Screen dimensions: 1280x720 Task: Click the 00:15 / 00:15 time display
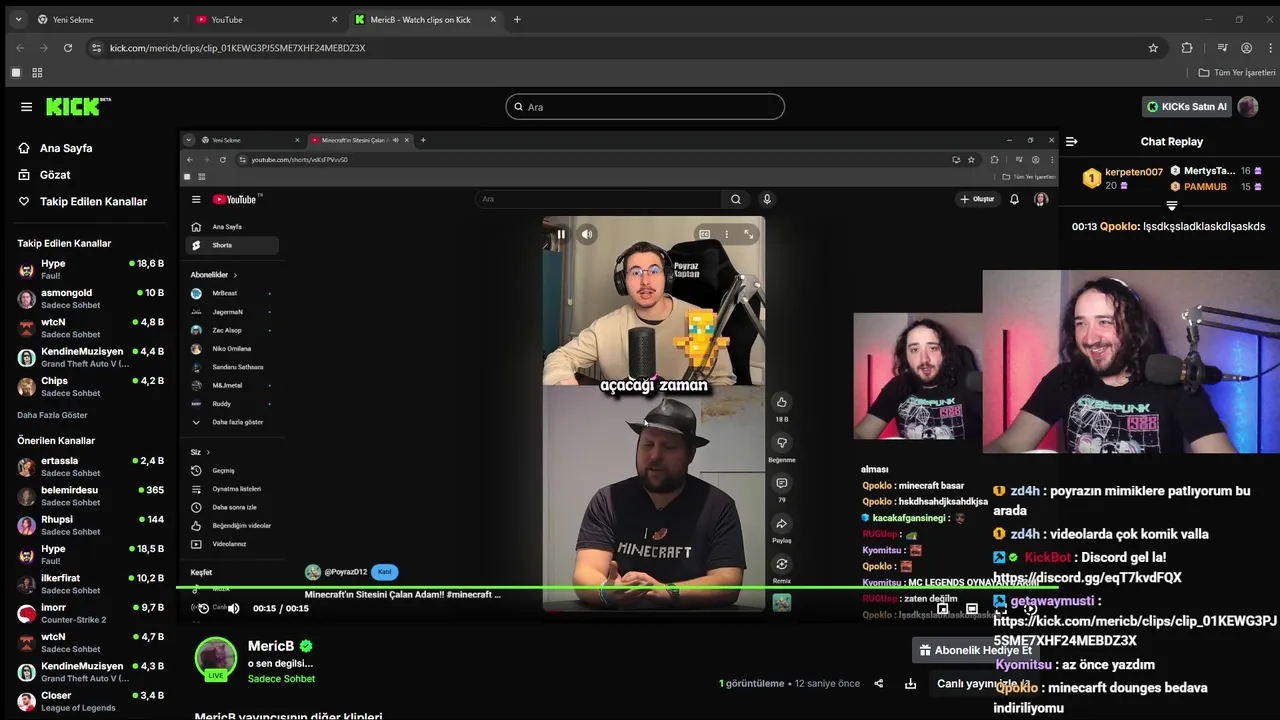pos(280,608)
